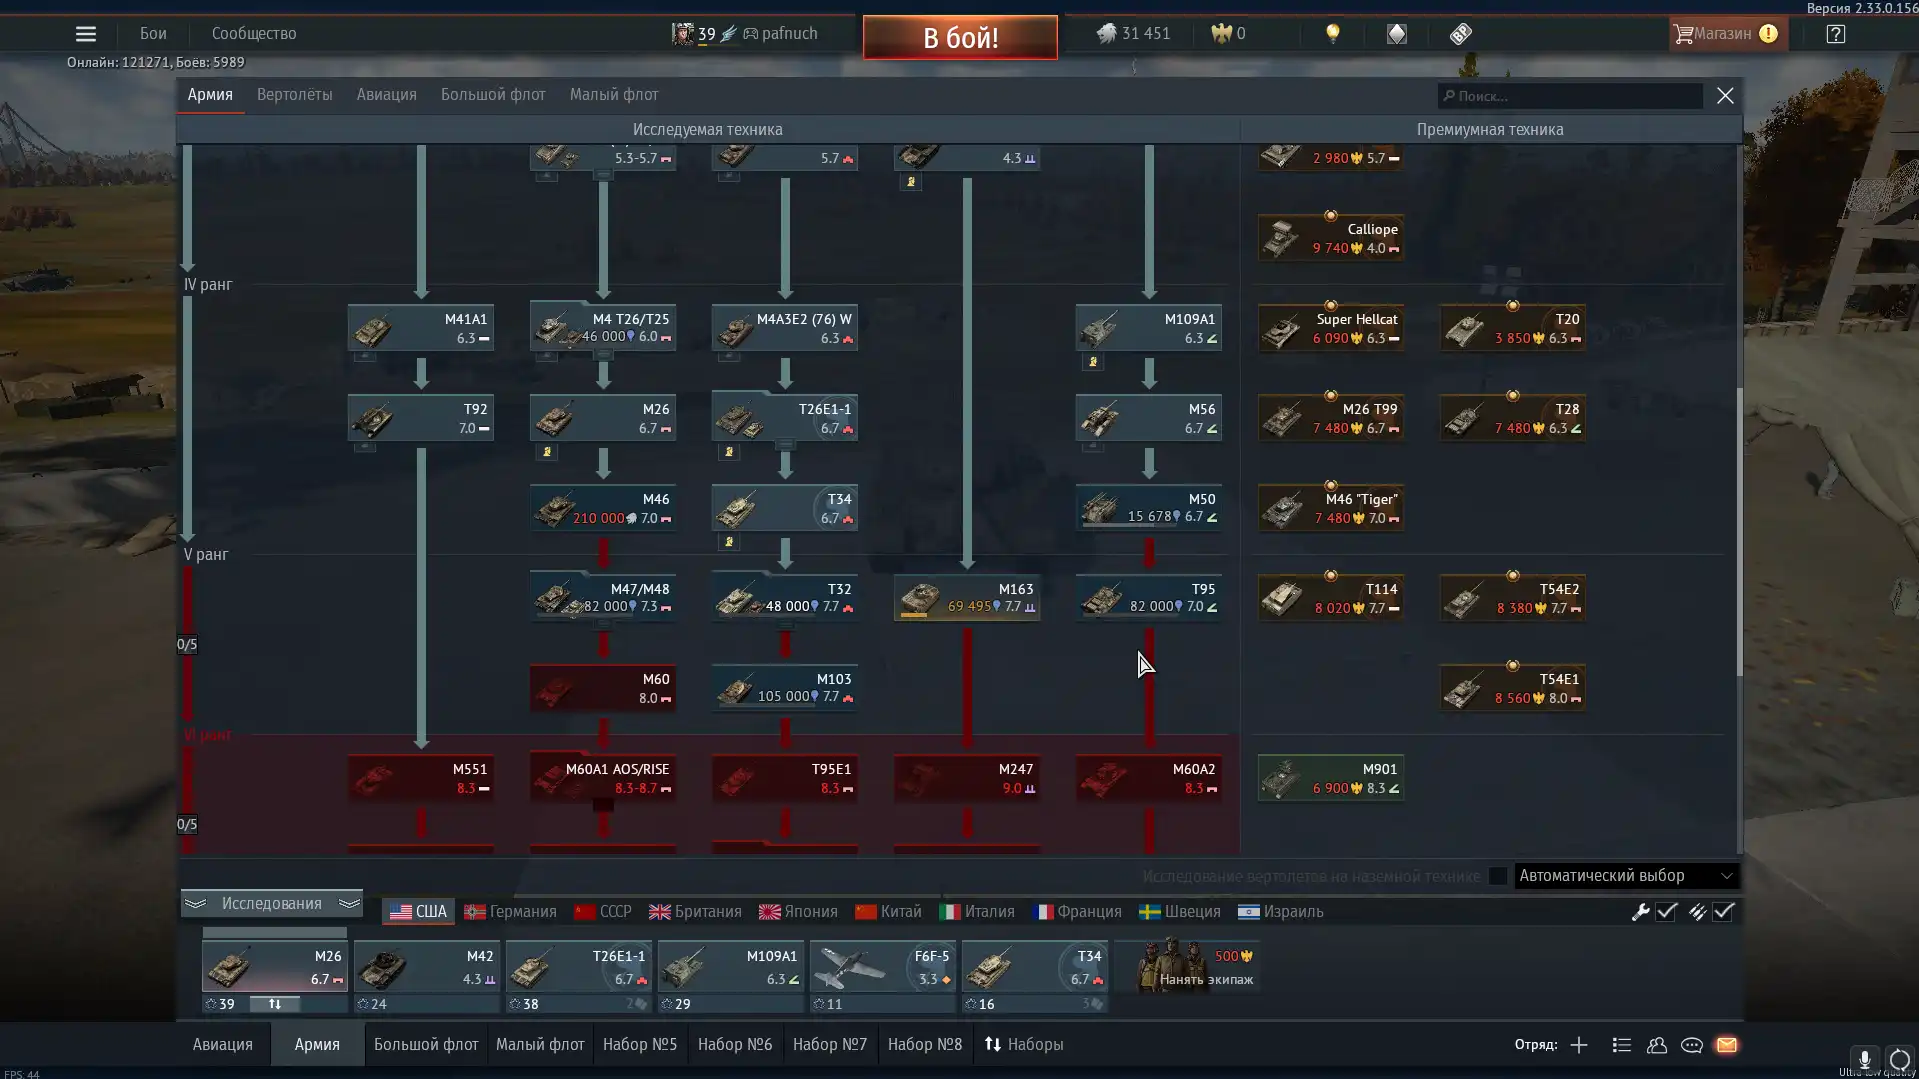1919x1079 pixels.
Task: Toggle auto-ammo refill checkbox next to shells
Action: pyautogui.click(x=1724, y=912)
